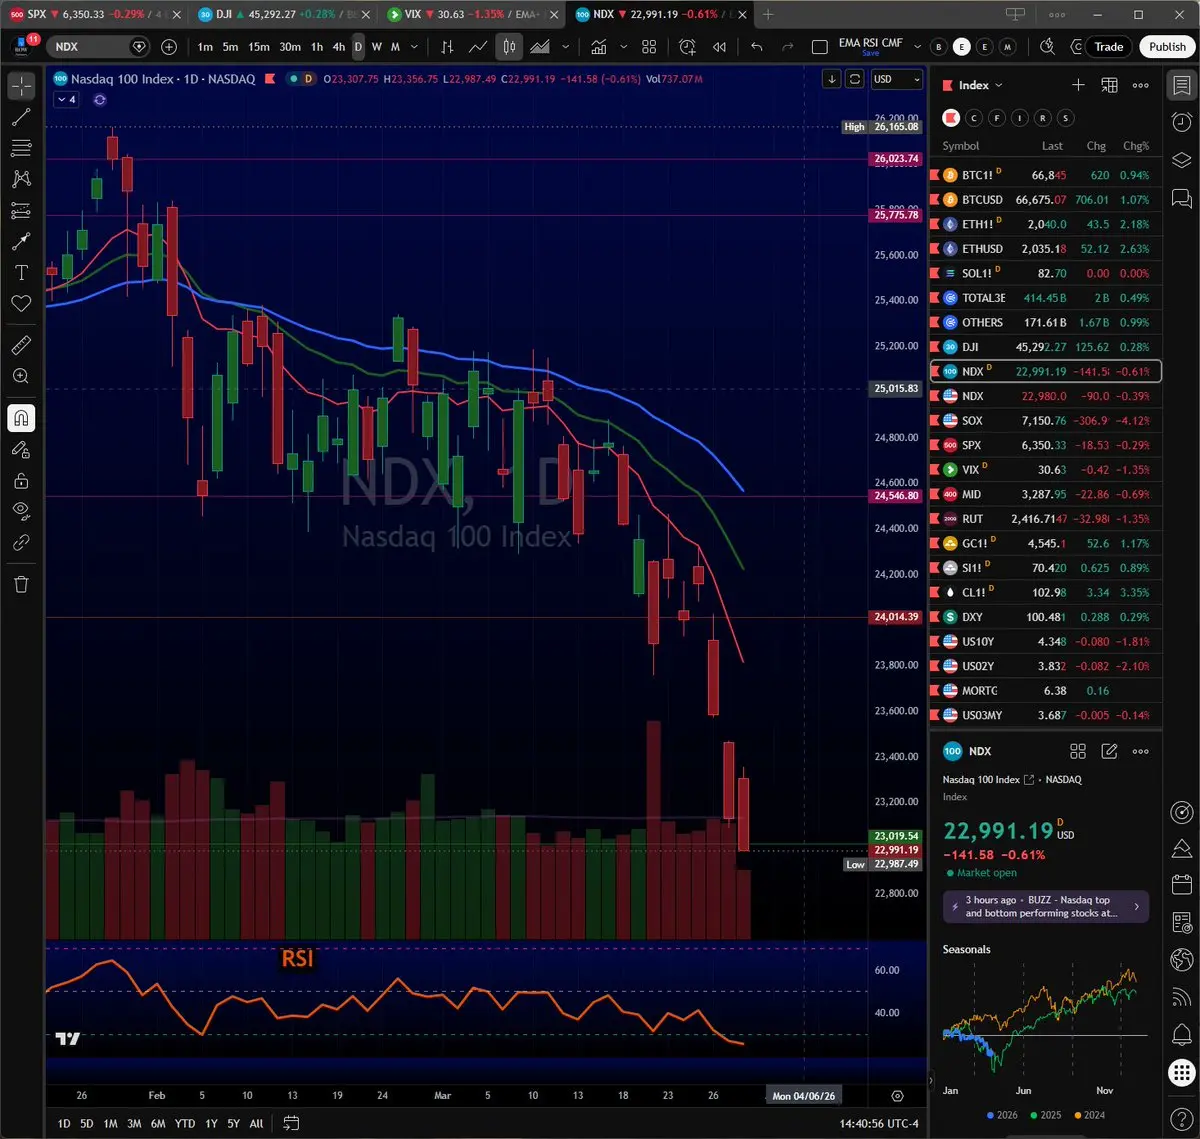
Task: Open the EMA RSI CMF layout dropdown
Action: [918, 47]
